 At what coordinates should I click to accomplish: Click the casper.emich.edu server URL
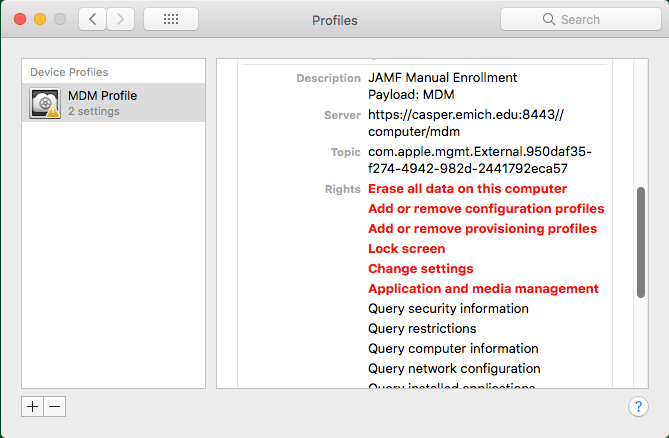pos(466,123)
